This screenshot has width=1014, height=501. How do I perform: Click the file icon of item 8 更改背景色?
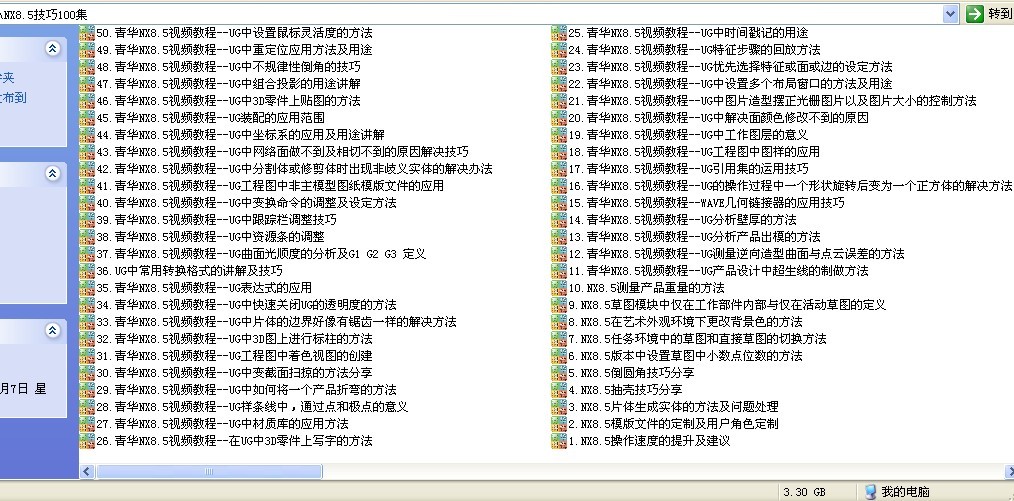click(x=559, y=322)
